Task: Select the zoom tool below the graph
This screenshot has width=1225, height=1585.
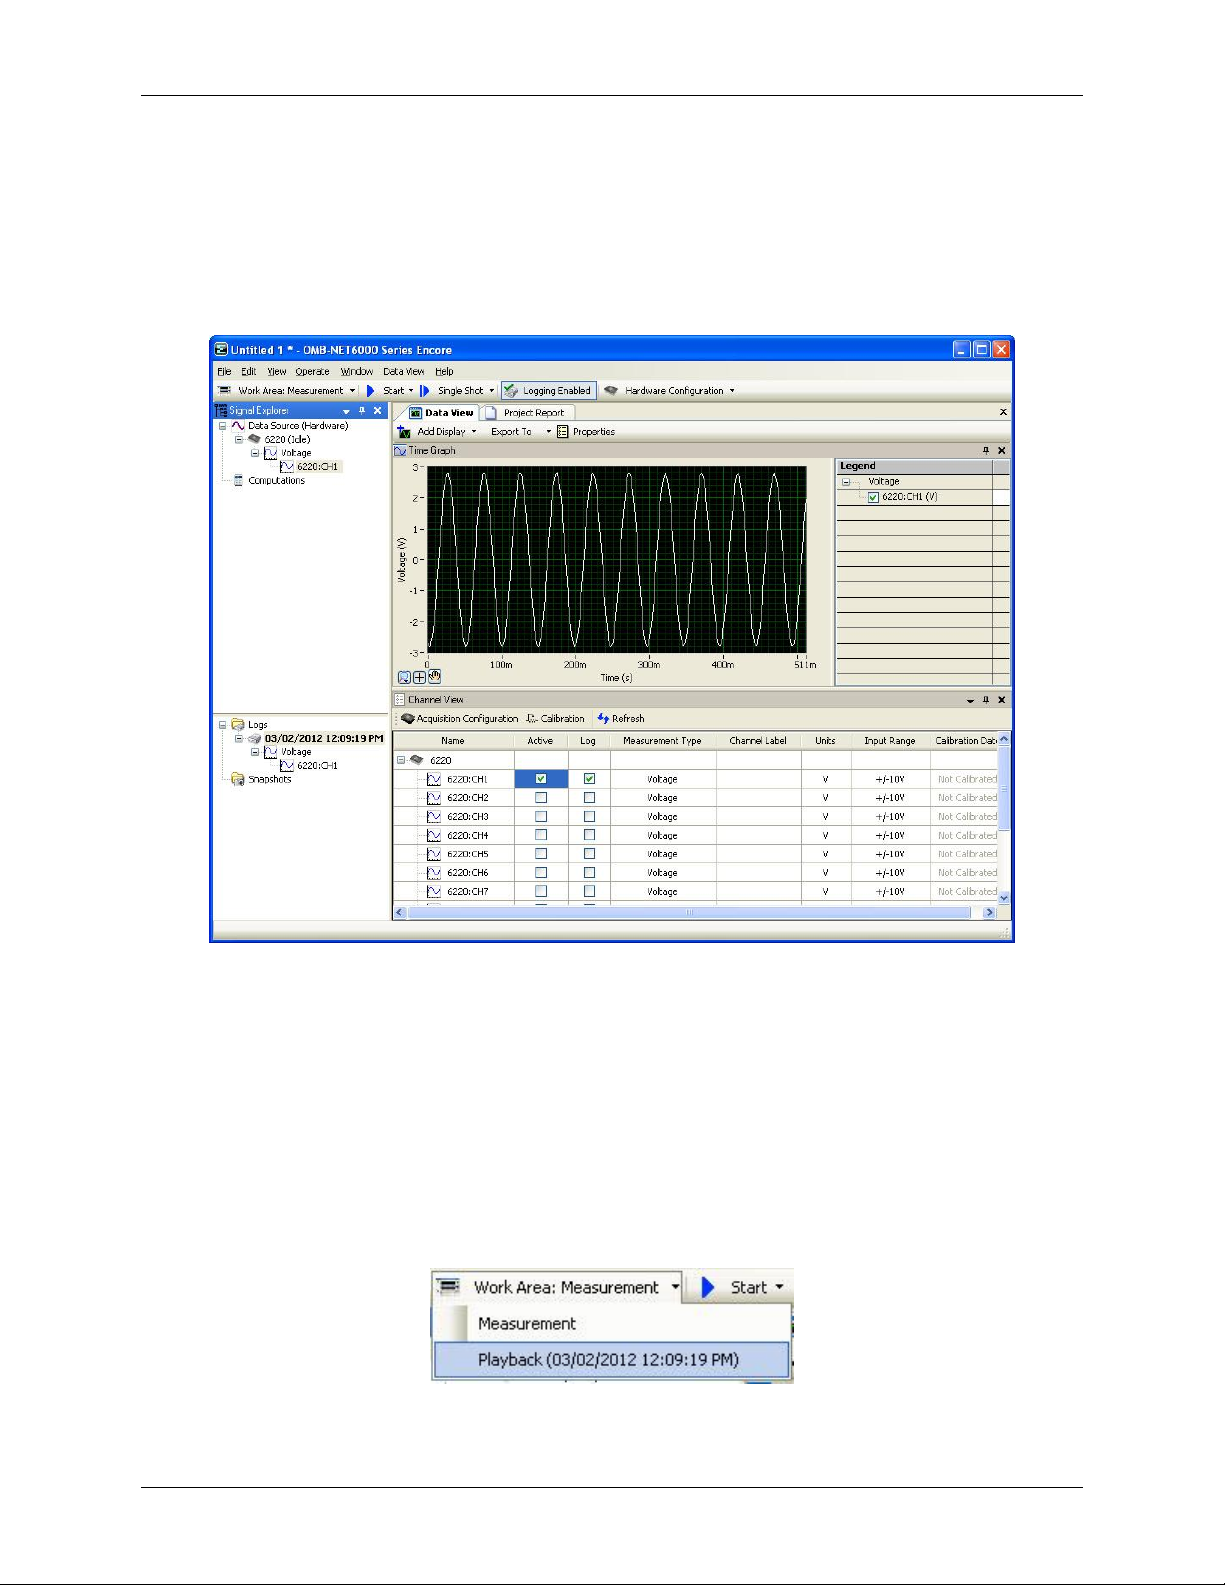Action: 404,677
